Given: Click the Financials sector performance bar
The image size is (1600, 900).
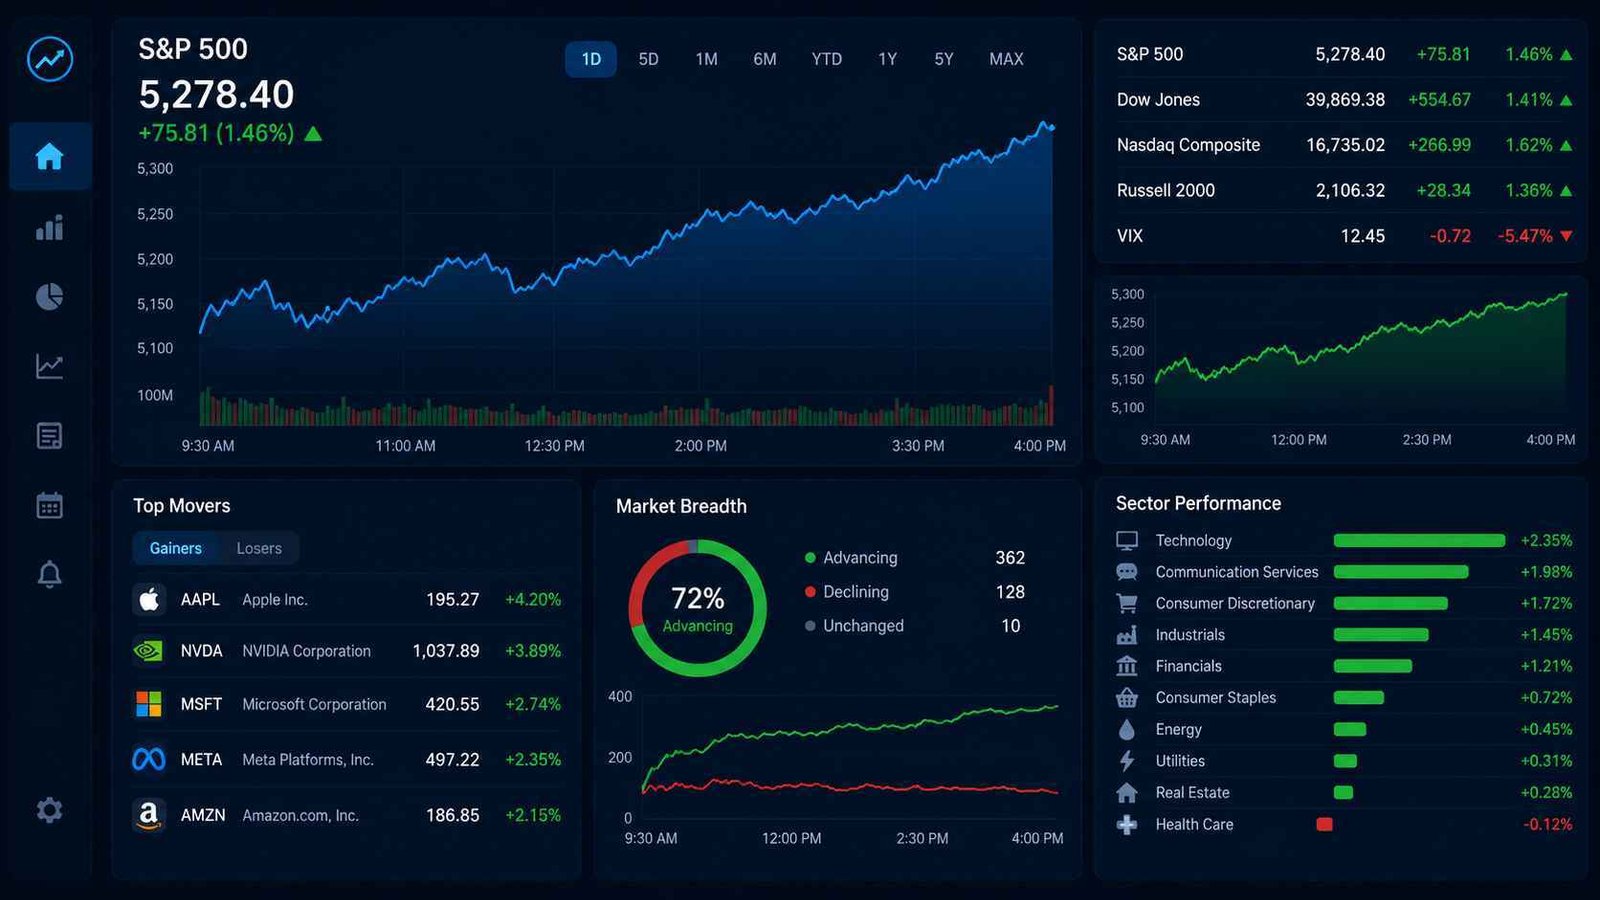Looking at the screenshot, I should pyautogui.click(x=1373, y=666).
